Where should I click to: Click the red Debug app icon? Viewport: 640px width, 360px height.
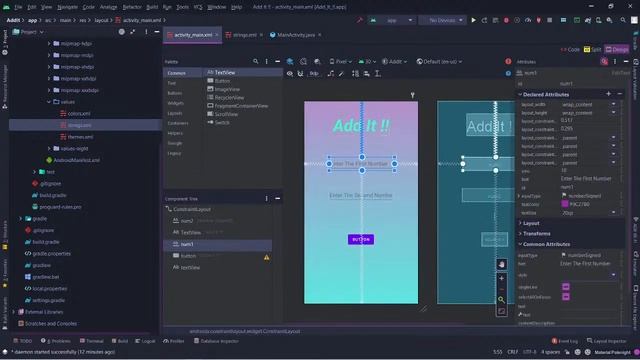506,20
